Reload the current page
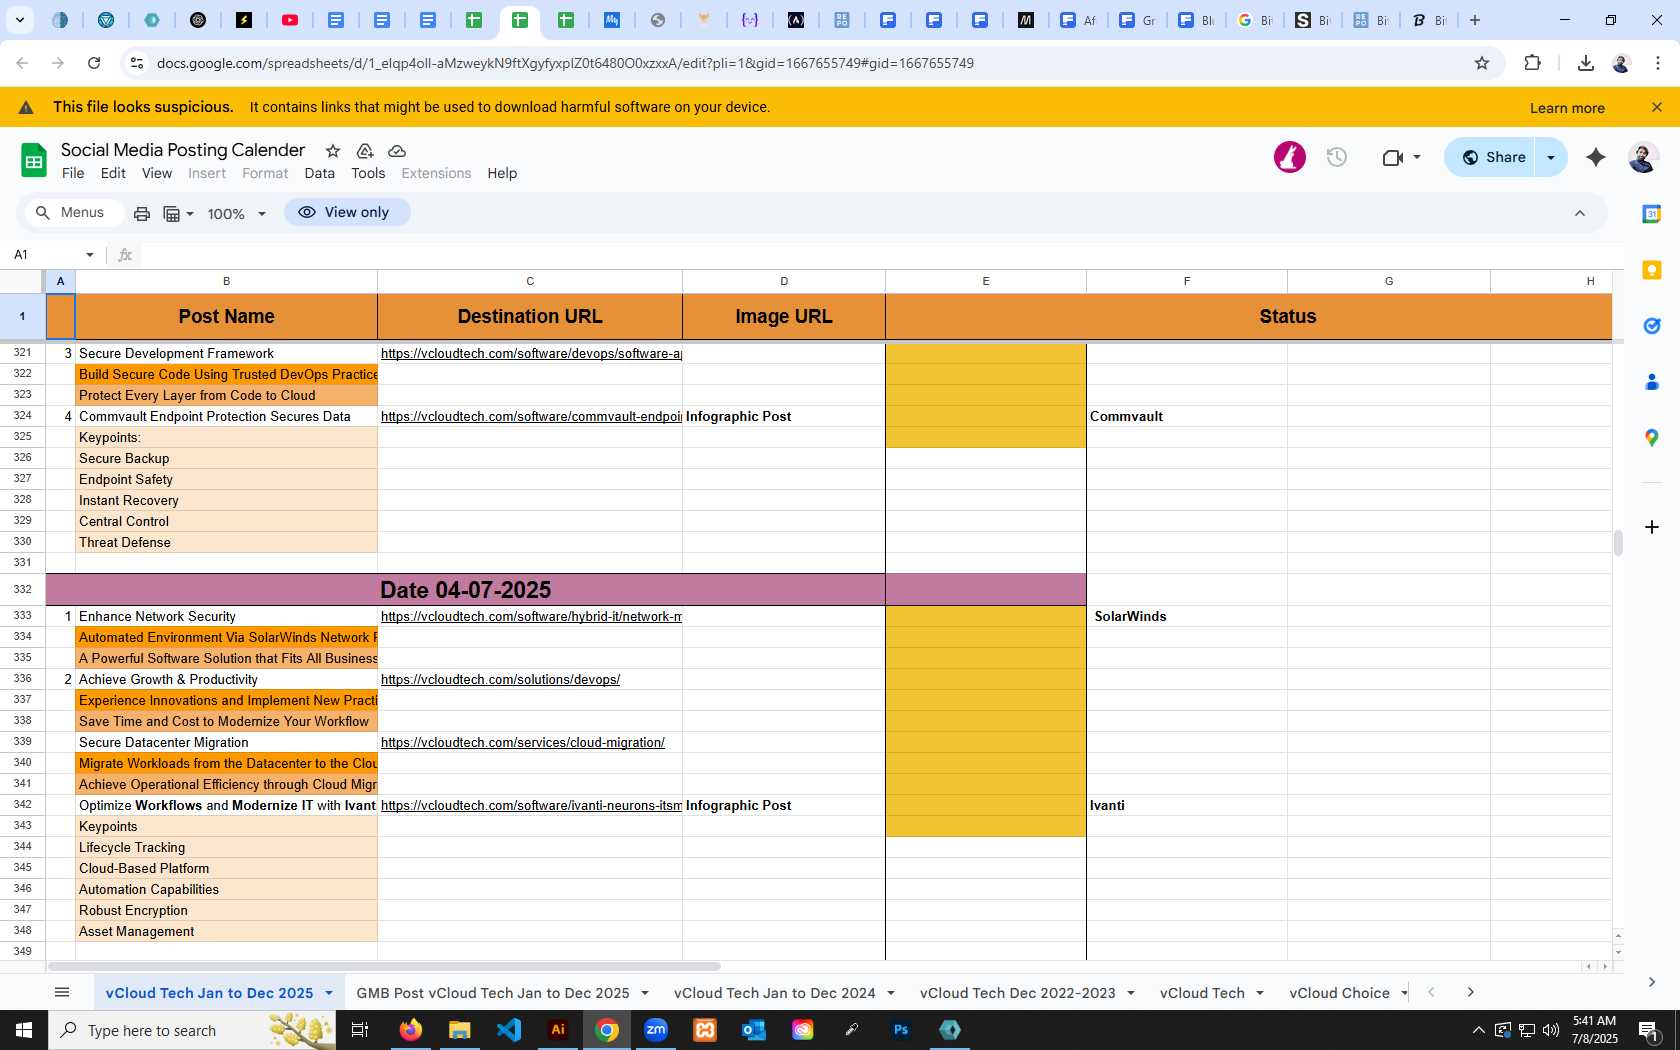The width and height of the screenshot is (1680, 1050). [x=94, y=63]
